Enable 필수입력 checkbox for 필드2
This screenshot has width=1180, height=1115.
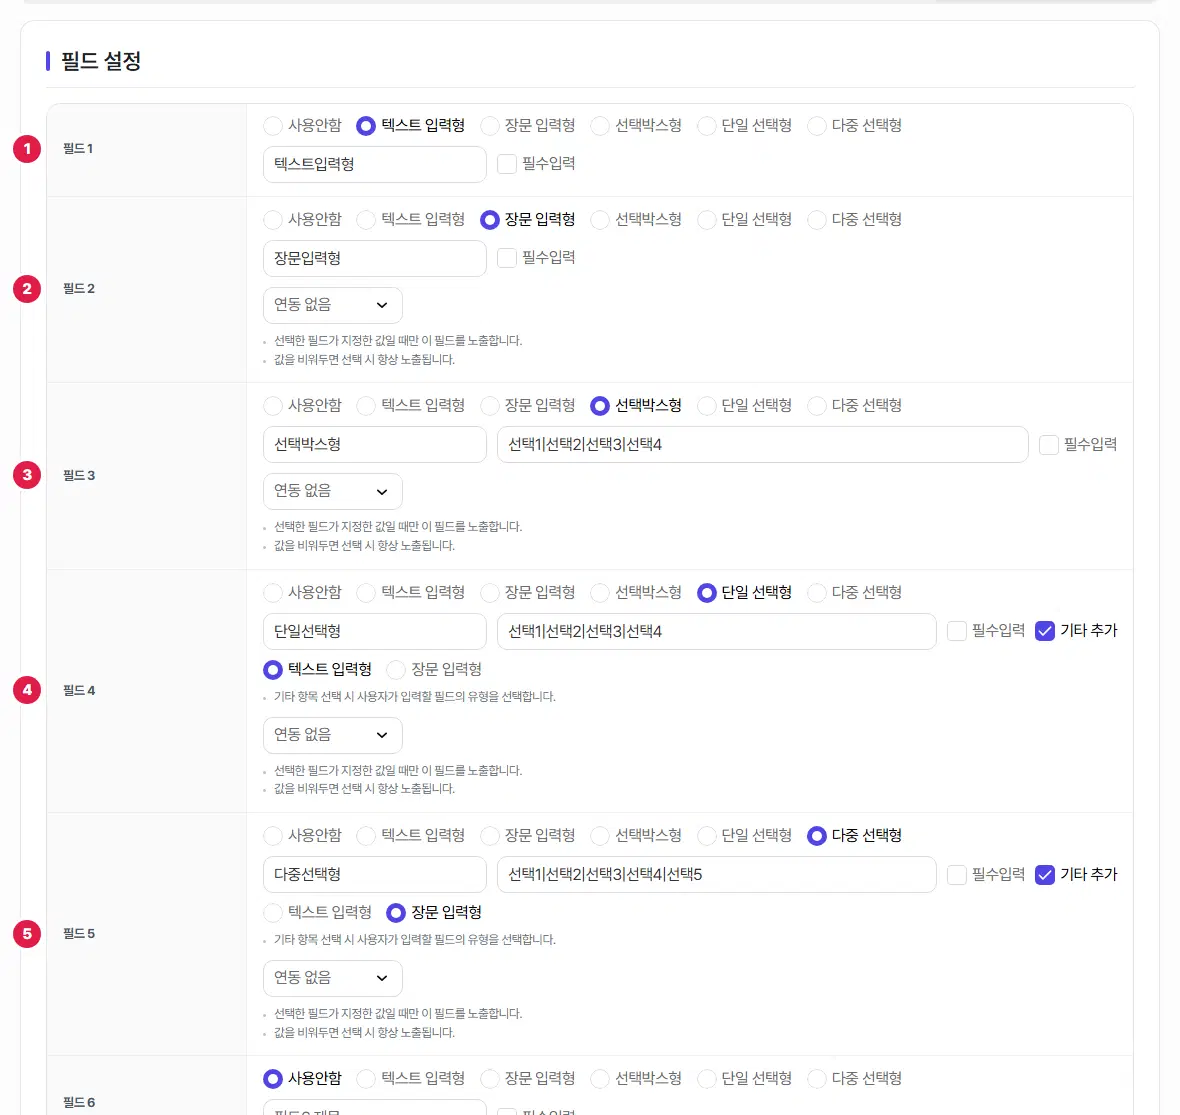pos(507,258)
